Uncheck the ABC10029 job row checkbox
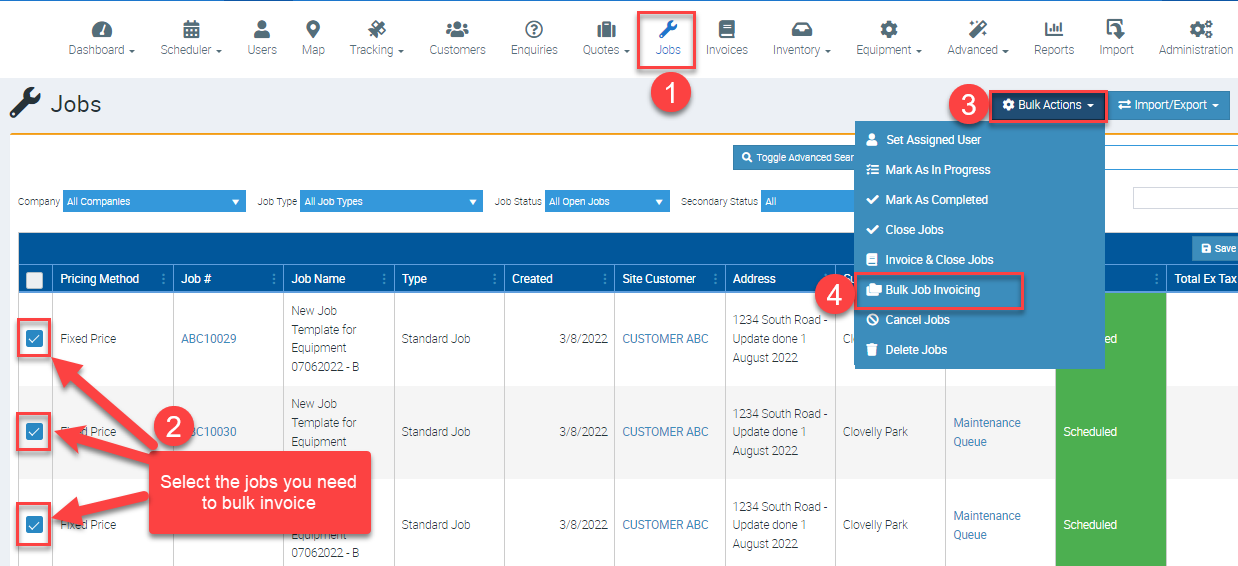 [34, 339]
